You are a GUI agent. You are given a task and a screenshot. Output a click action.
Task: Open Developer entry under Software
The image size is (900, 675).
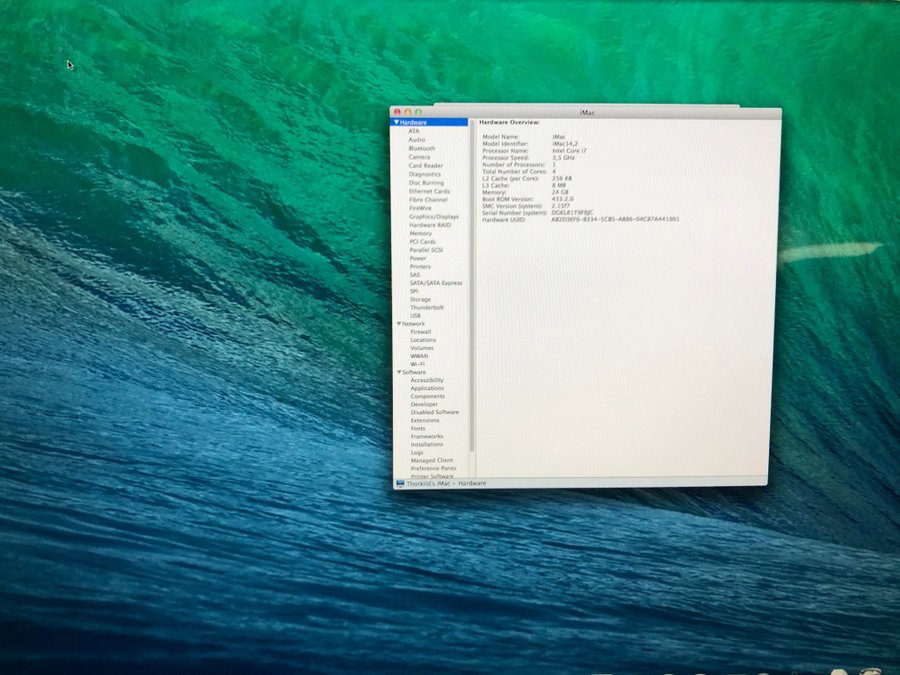click(x=424, y=404)
